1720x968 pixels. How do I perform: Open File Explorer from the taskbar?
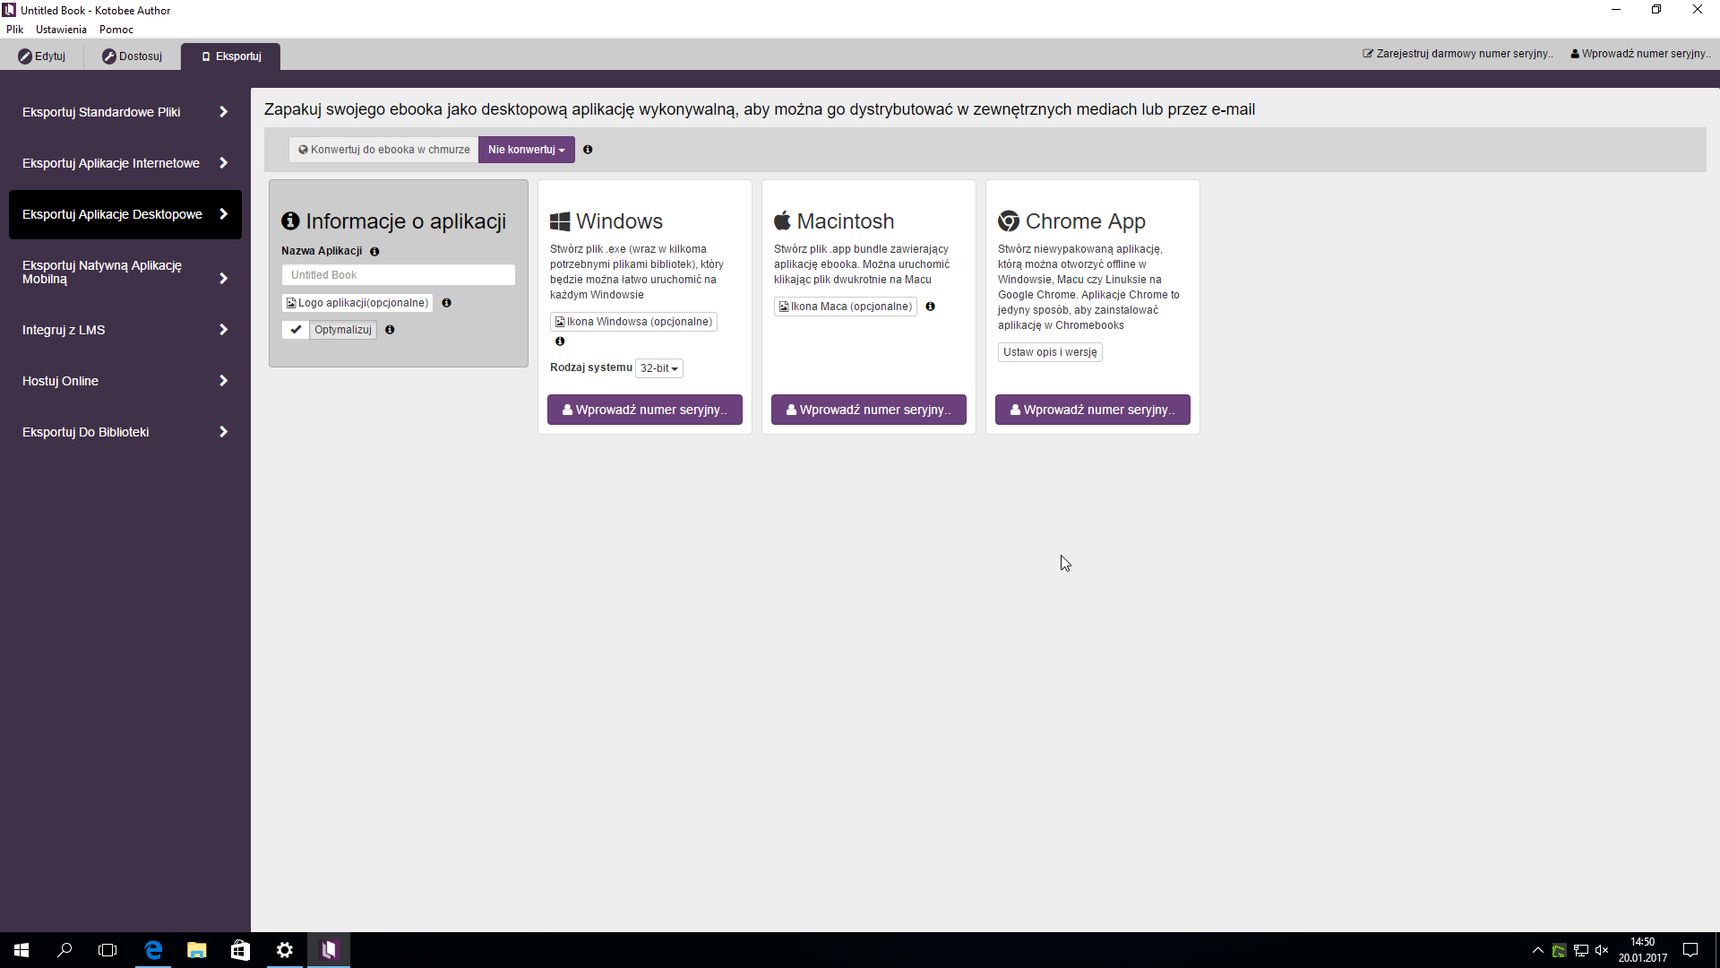(x=197, y=950)
